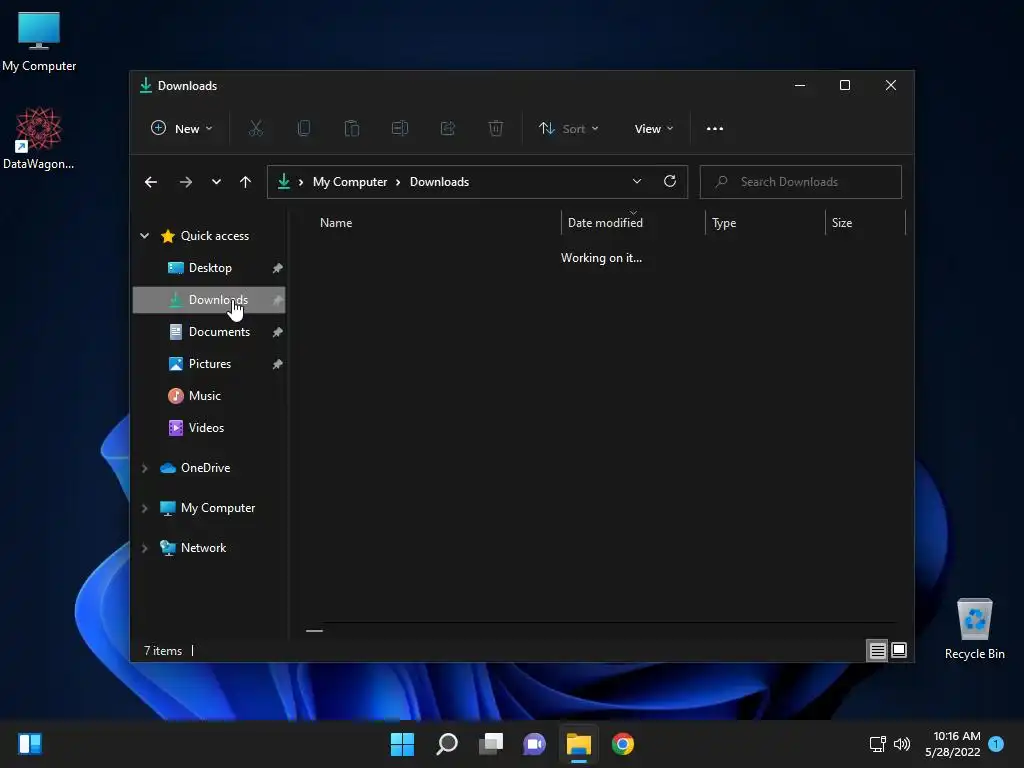Sort by the Size column header
Viewport: 1024px width, 768px height.
click(x=842, y=223)
